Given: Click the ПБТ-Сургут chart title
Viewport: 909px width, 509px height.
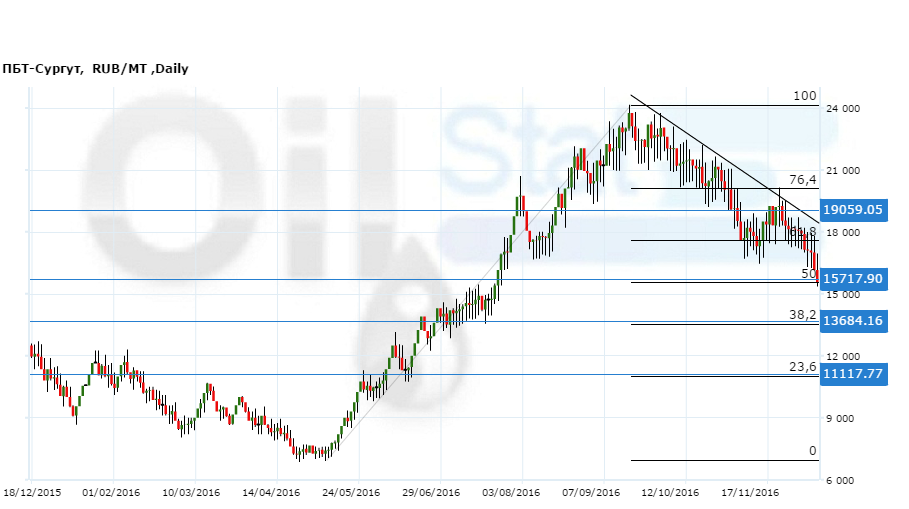Looking at the screenshot, I should (95, 69).
